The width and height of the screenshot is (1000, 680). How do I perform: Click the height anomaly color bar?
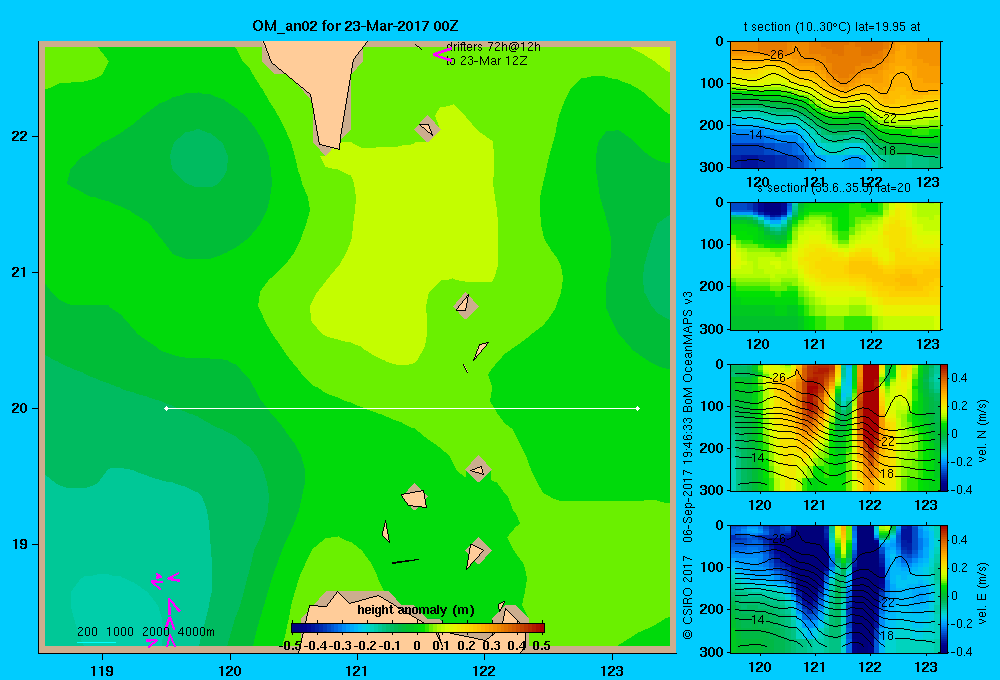(x=418, y=628)
